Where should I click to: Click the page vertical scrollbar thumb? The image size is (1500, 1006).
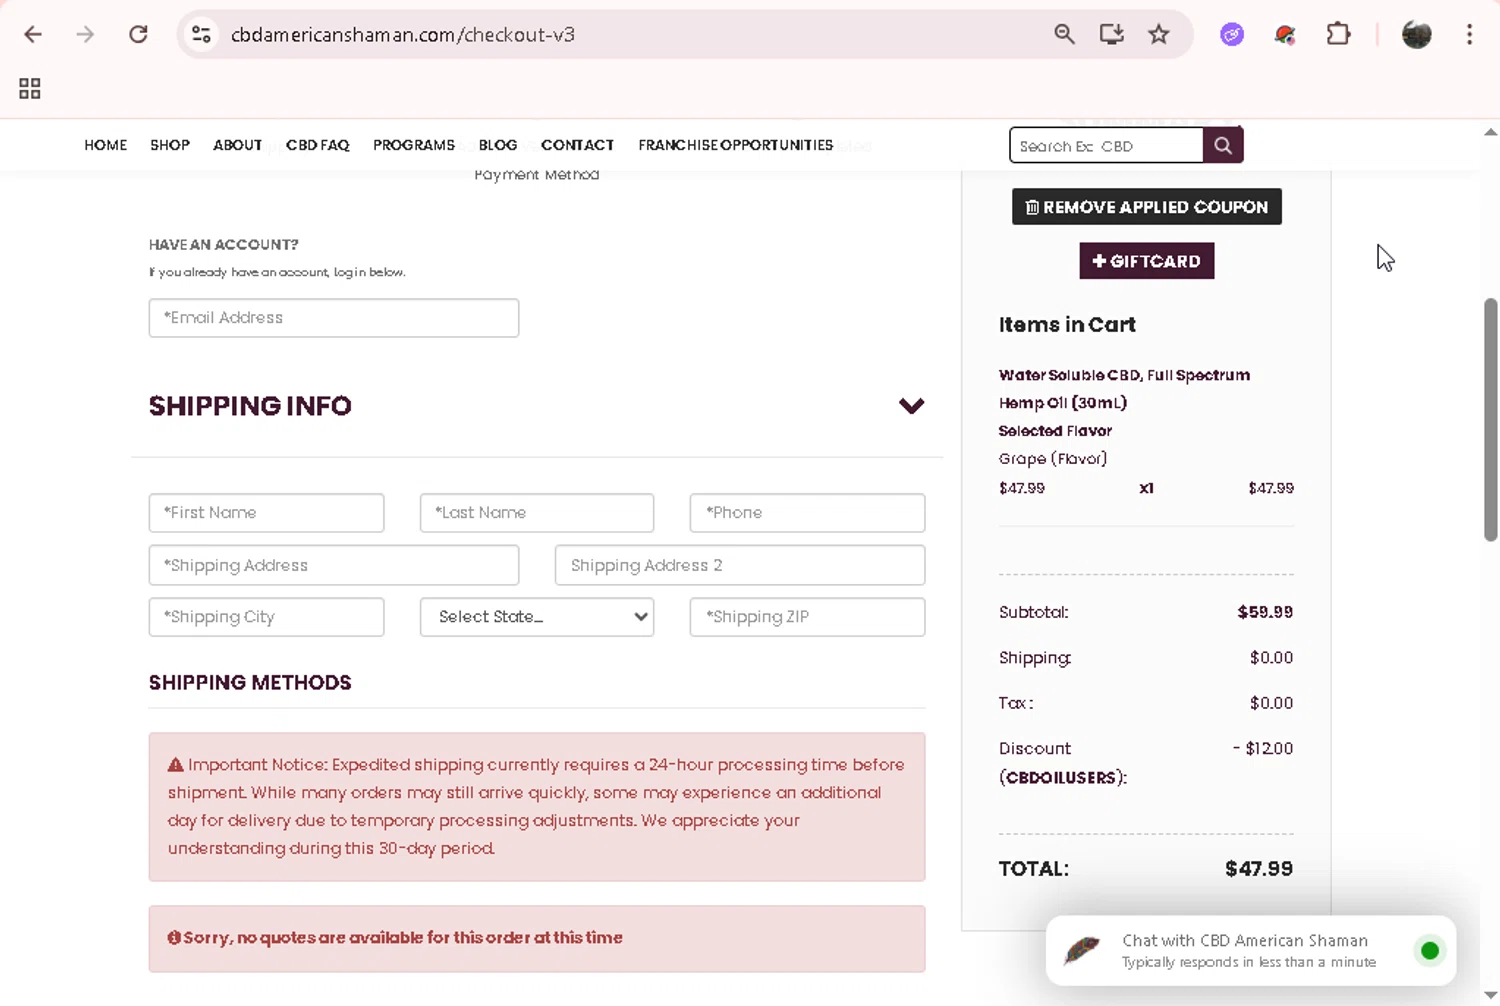click(x=1490, y=420)
